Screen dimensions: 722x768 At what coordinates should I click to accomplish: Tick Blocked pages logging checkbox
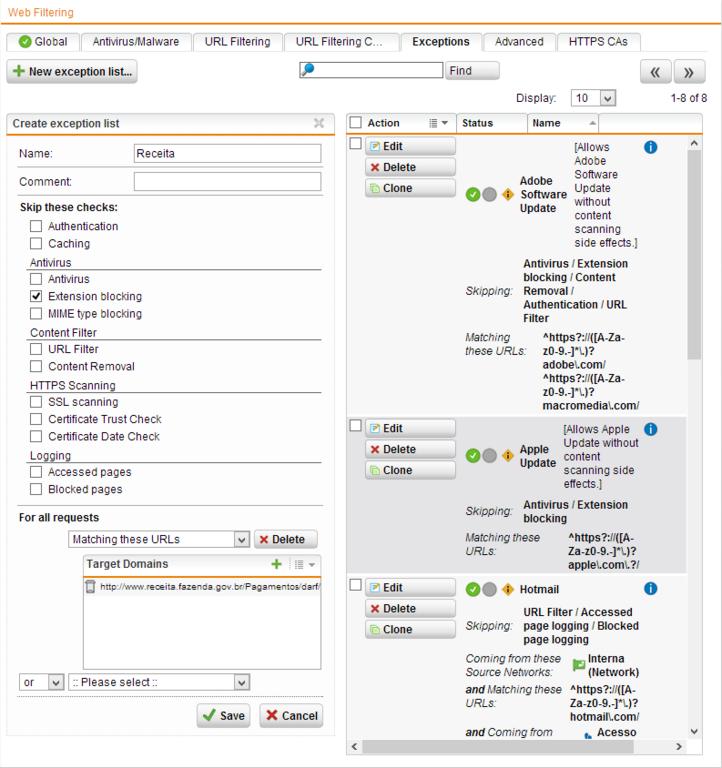[36, 489]
